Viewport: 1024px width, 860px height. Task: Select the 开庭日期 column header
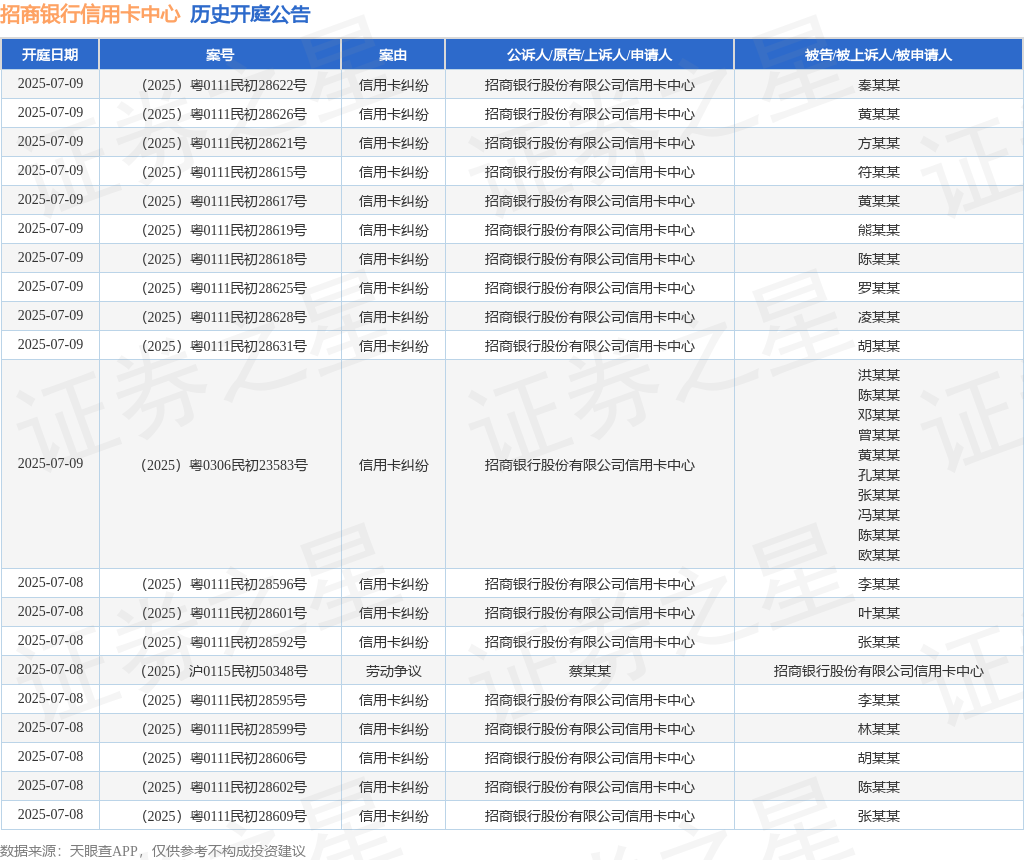tap(50, 55)
